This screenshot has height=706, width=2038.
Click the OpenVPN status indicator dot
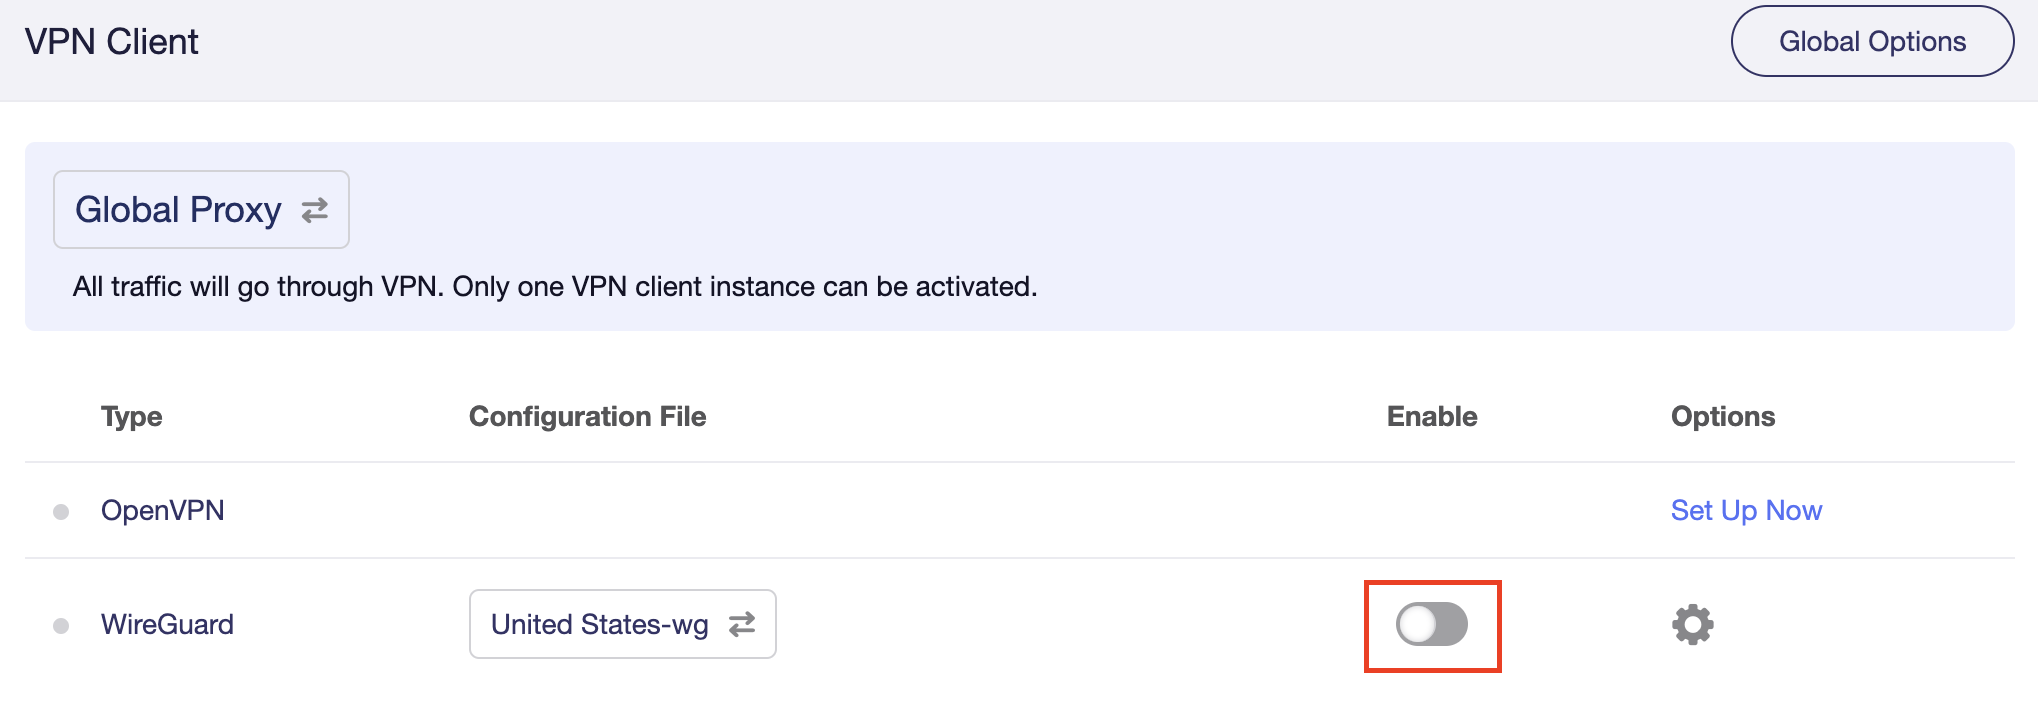pos(61,512)
